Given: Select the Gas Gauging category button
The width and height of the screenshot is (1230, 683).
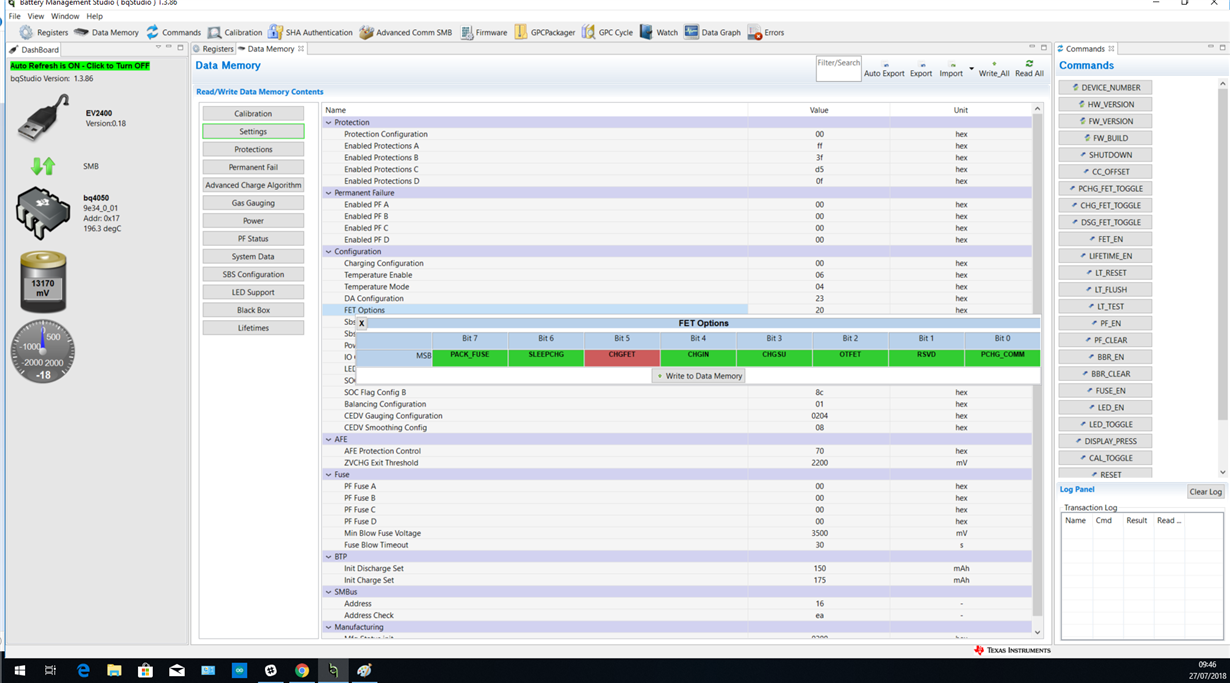Looking at the screenshot, I should [253, 203].
